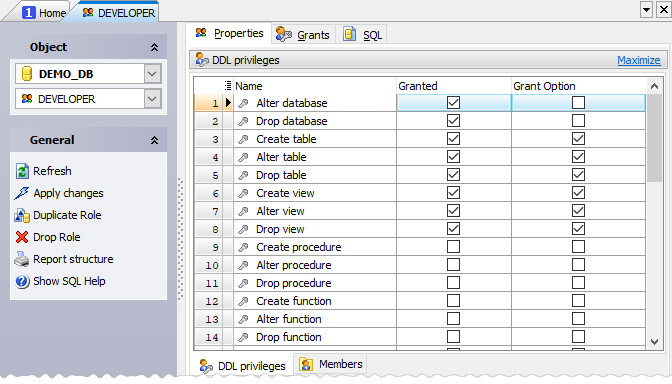Click the DDL privileges header icon
The height and width of the screenshot is (384, 672).
point(202,60)
